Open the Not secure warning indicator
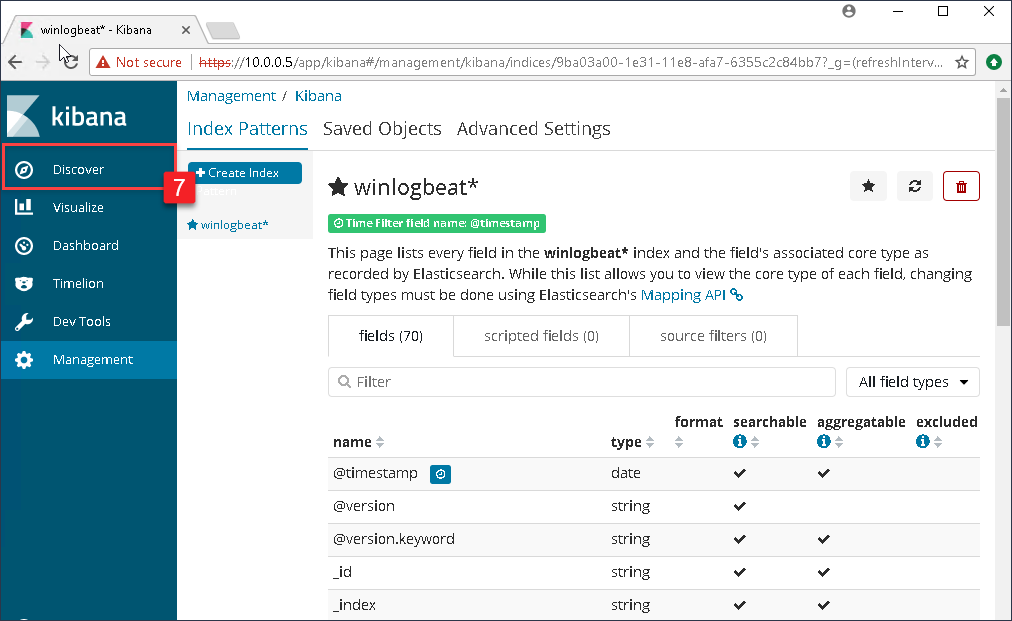1012x621 pixels. (x=139, y=62)
